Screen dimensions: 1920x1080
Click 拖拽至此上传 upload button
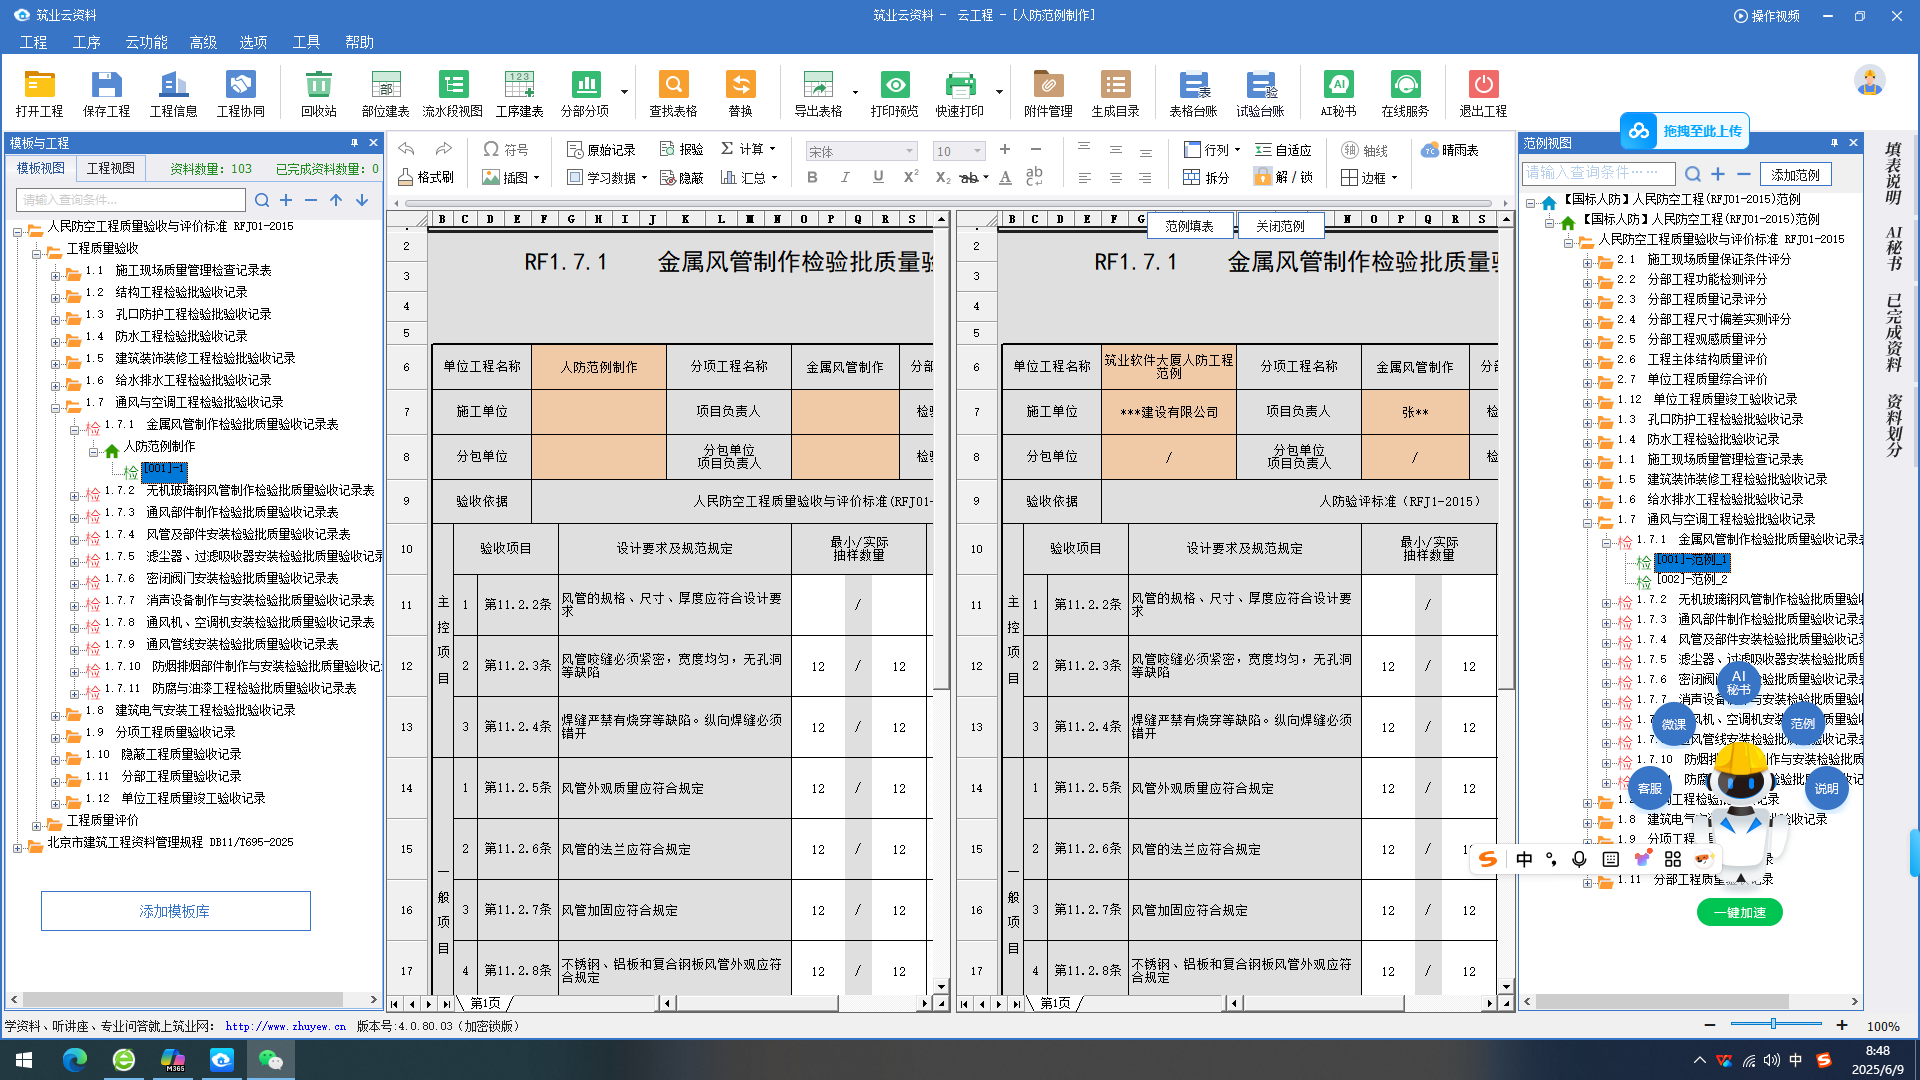[x=1685, y=131]
